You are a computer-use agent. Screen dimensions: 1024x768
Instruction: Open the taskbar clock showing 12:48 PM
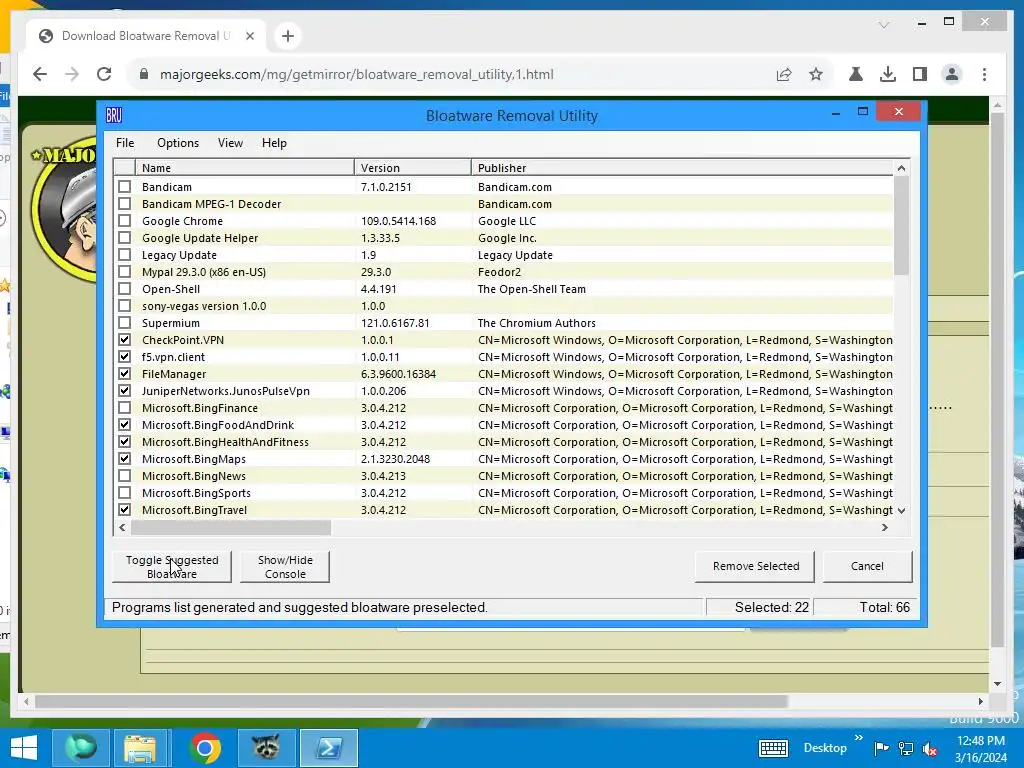(981, 748)
